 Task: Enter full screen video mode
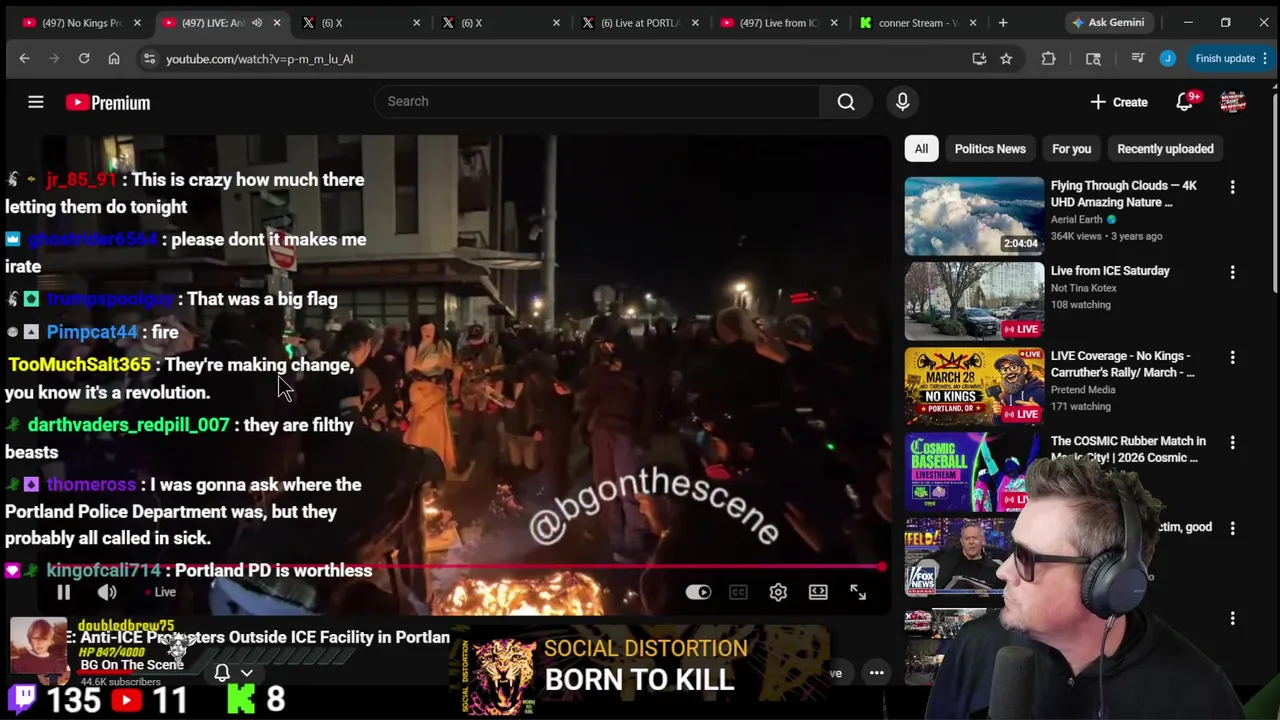click(x=858, y=592)
